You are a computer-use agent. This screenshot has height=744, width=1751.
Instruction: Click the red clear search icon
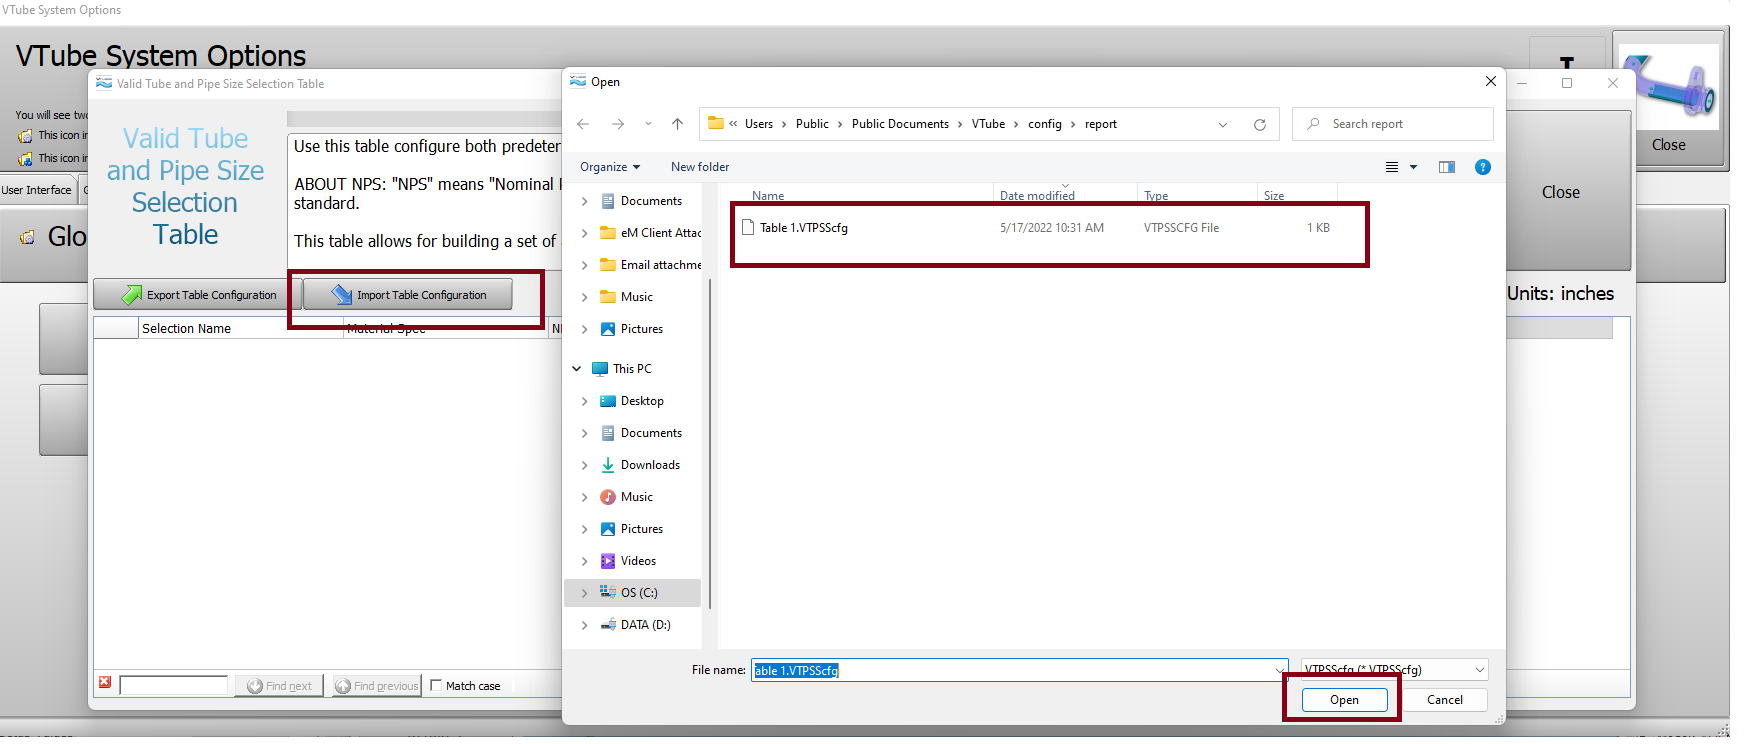pyautogui.click(x=105, y=683)
